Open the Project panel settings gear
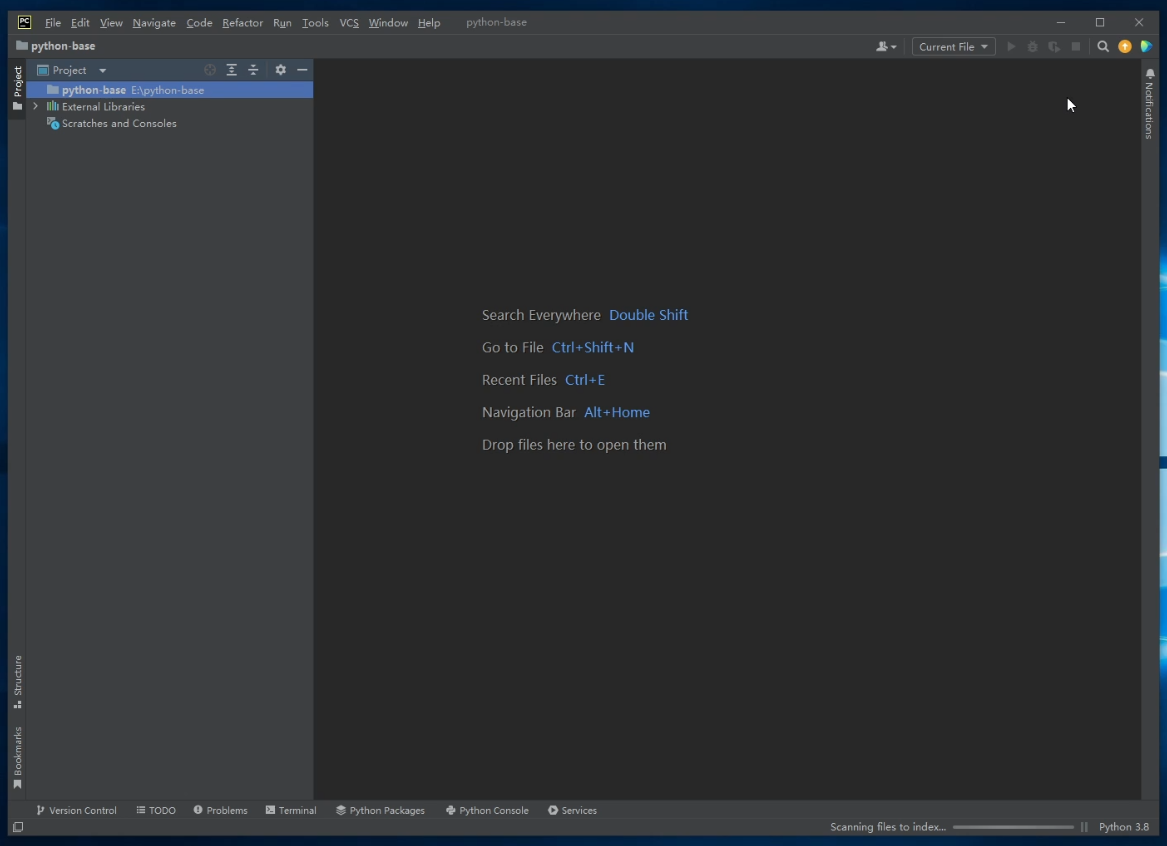Screen dimensions: 1167x846 280,70
